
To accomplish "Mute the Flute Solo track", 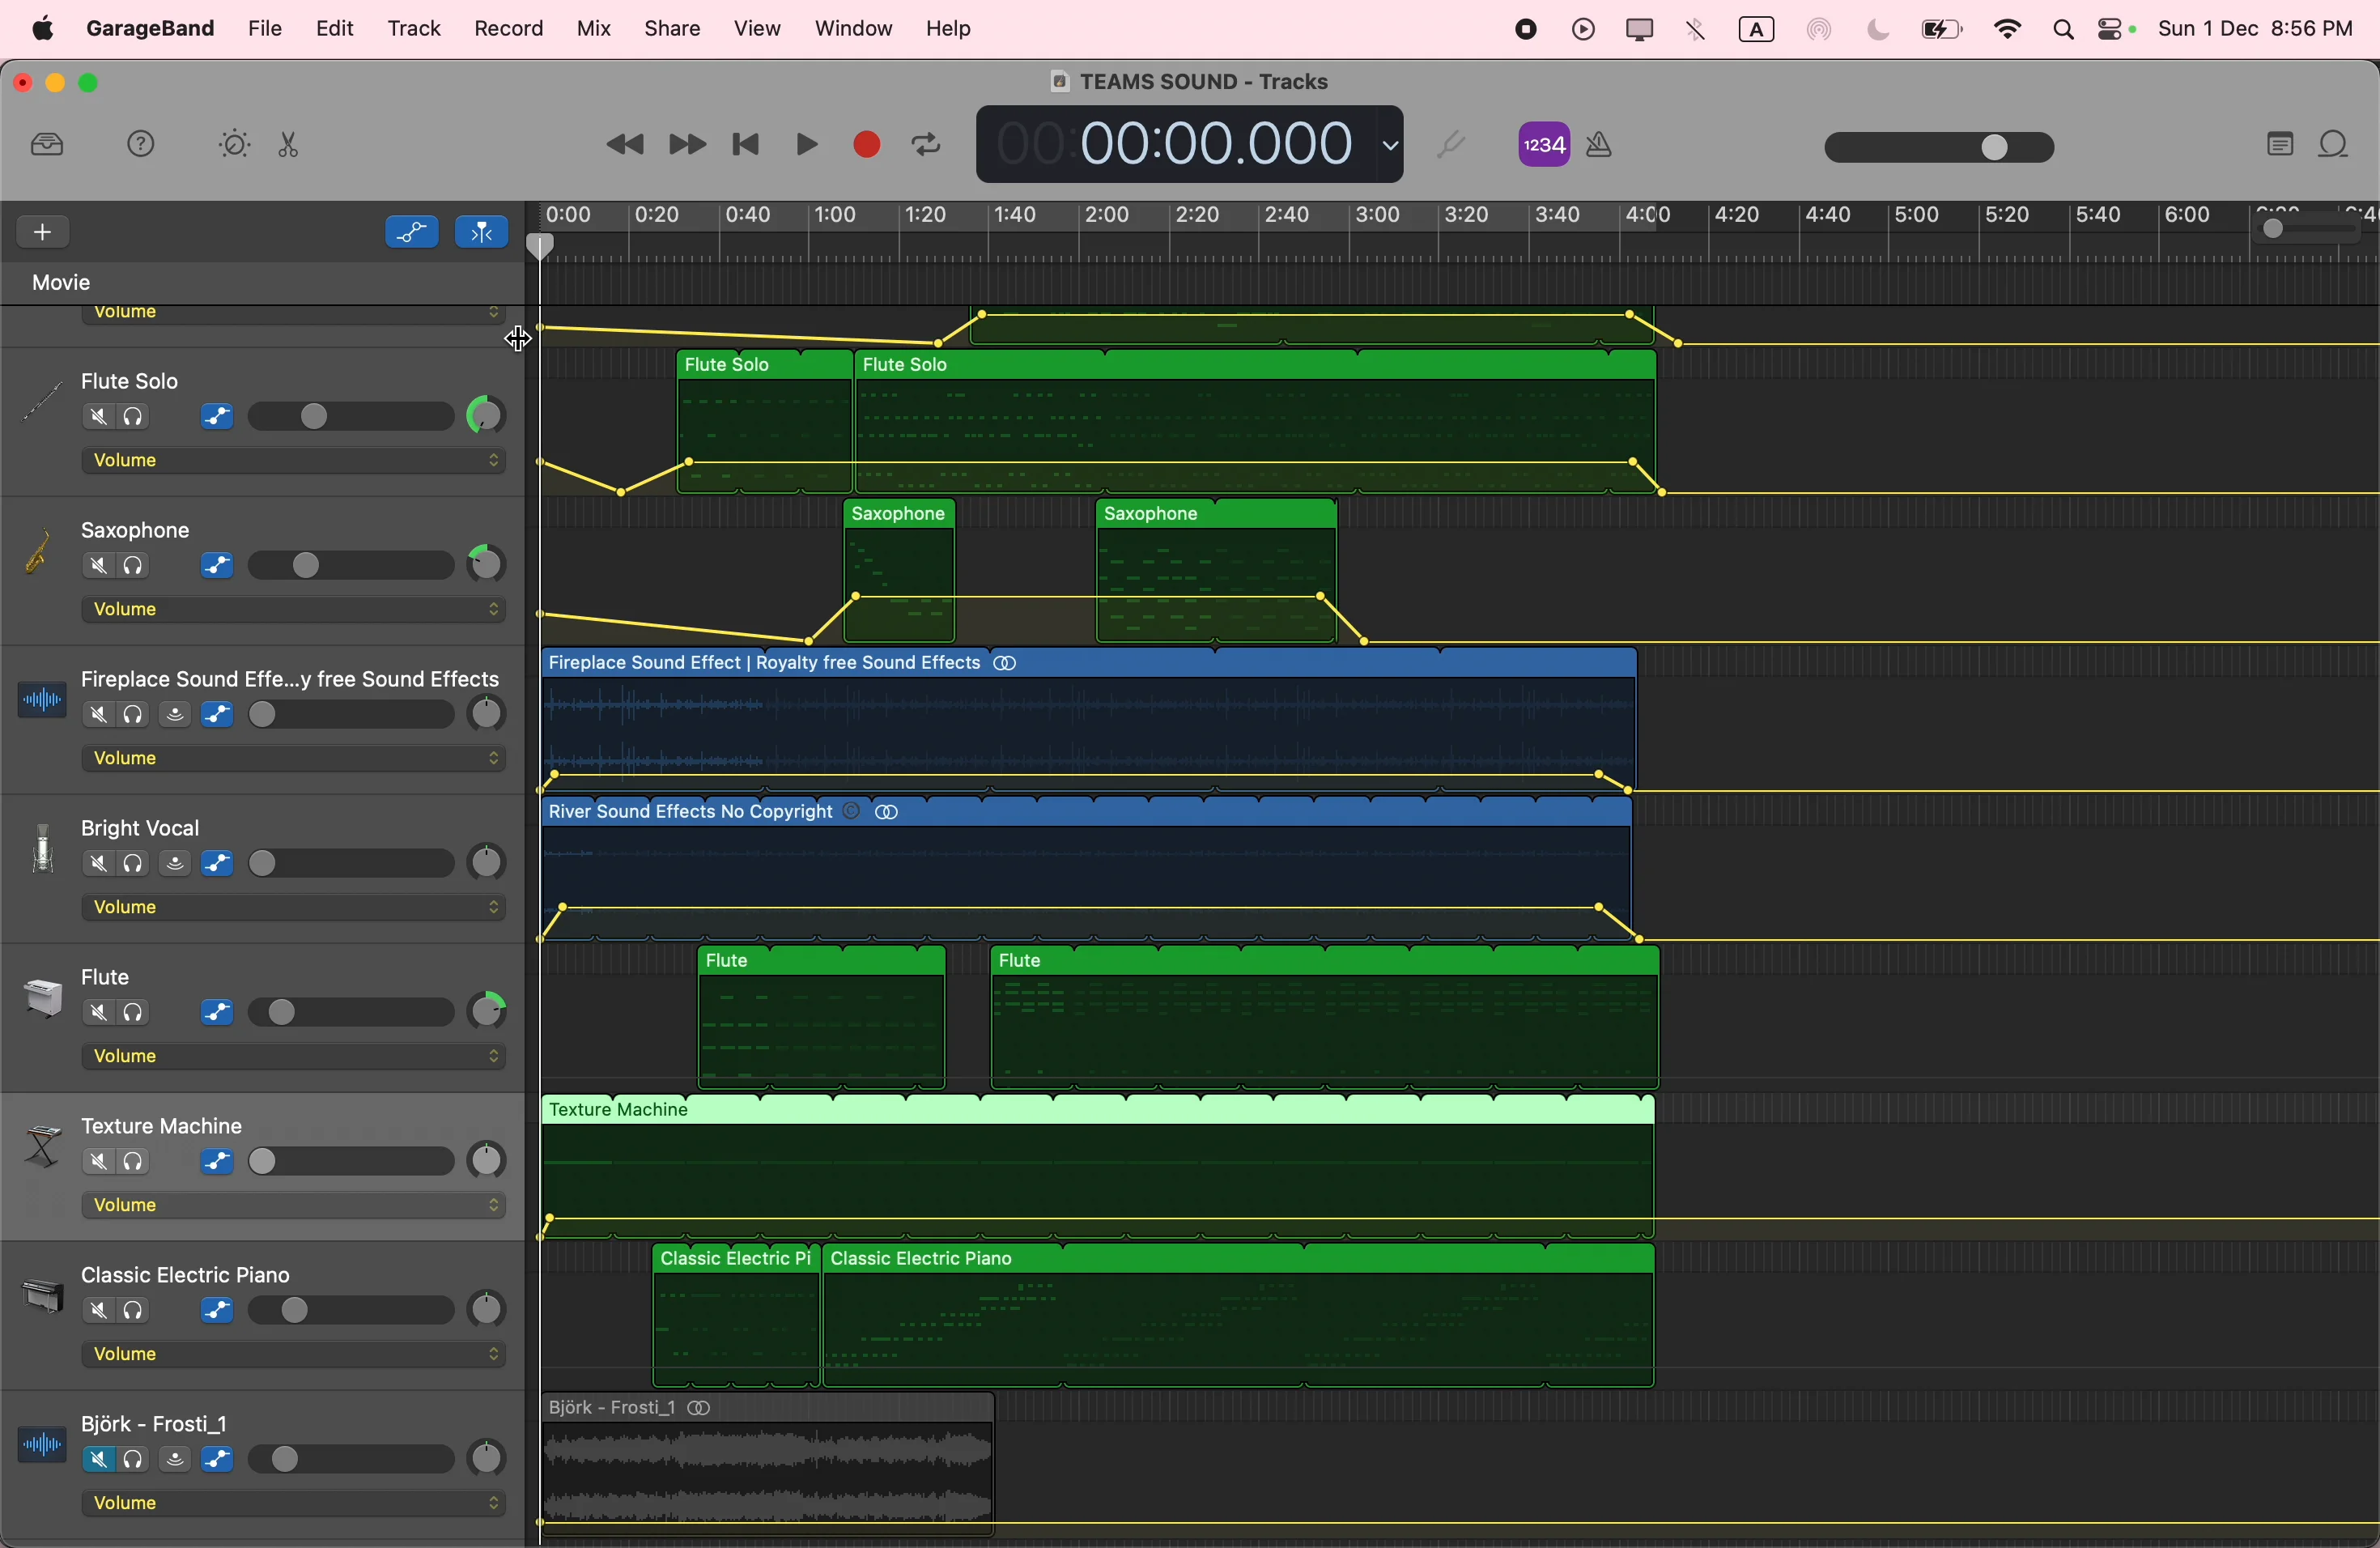I will click(x=98, y=418).
